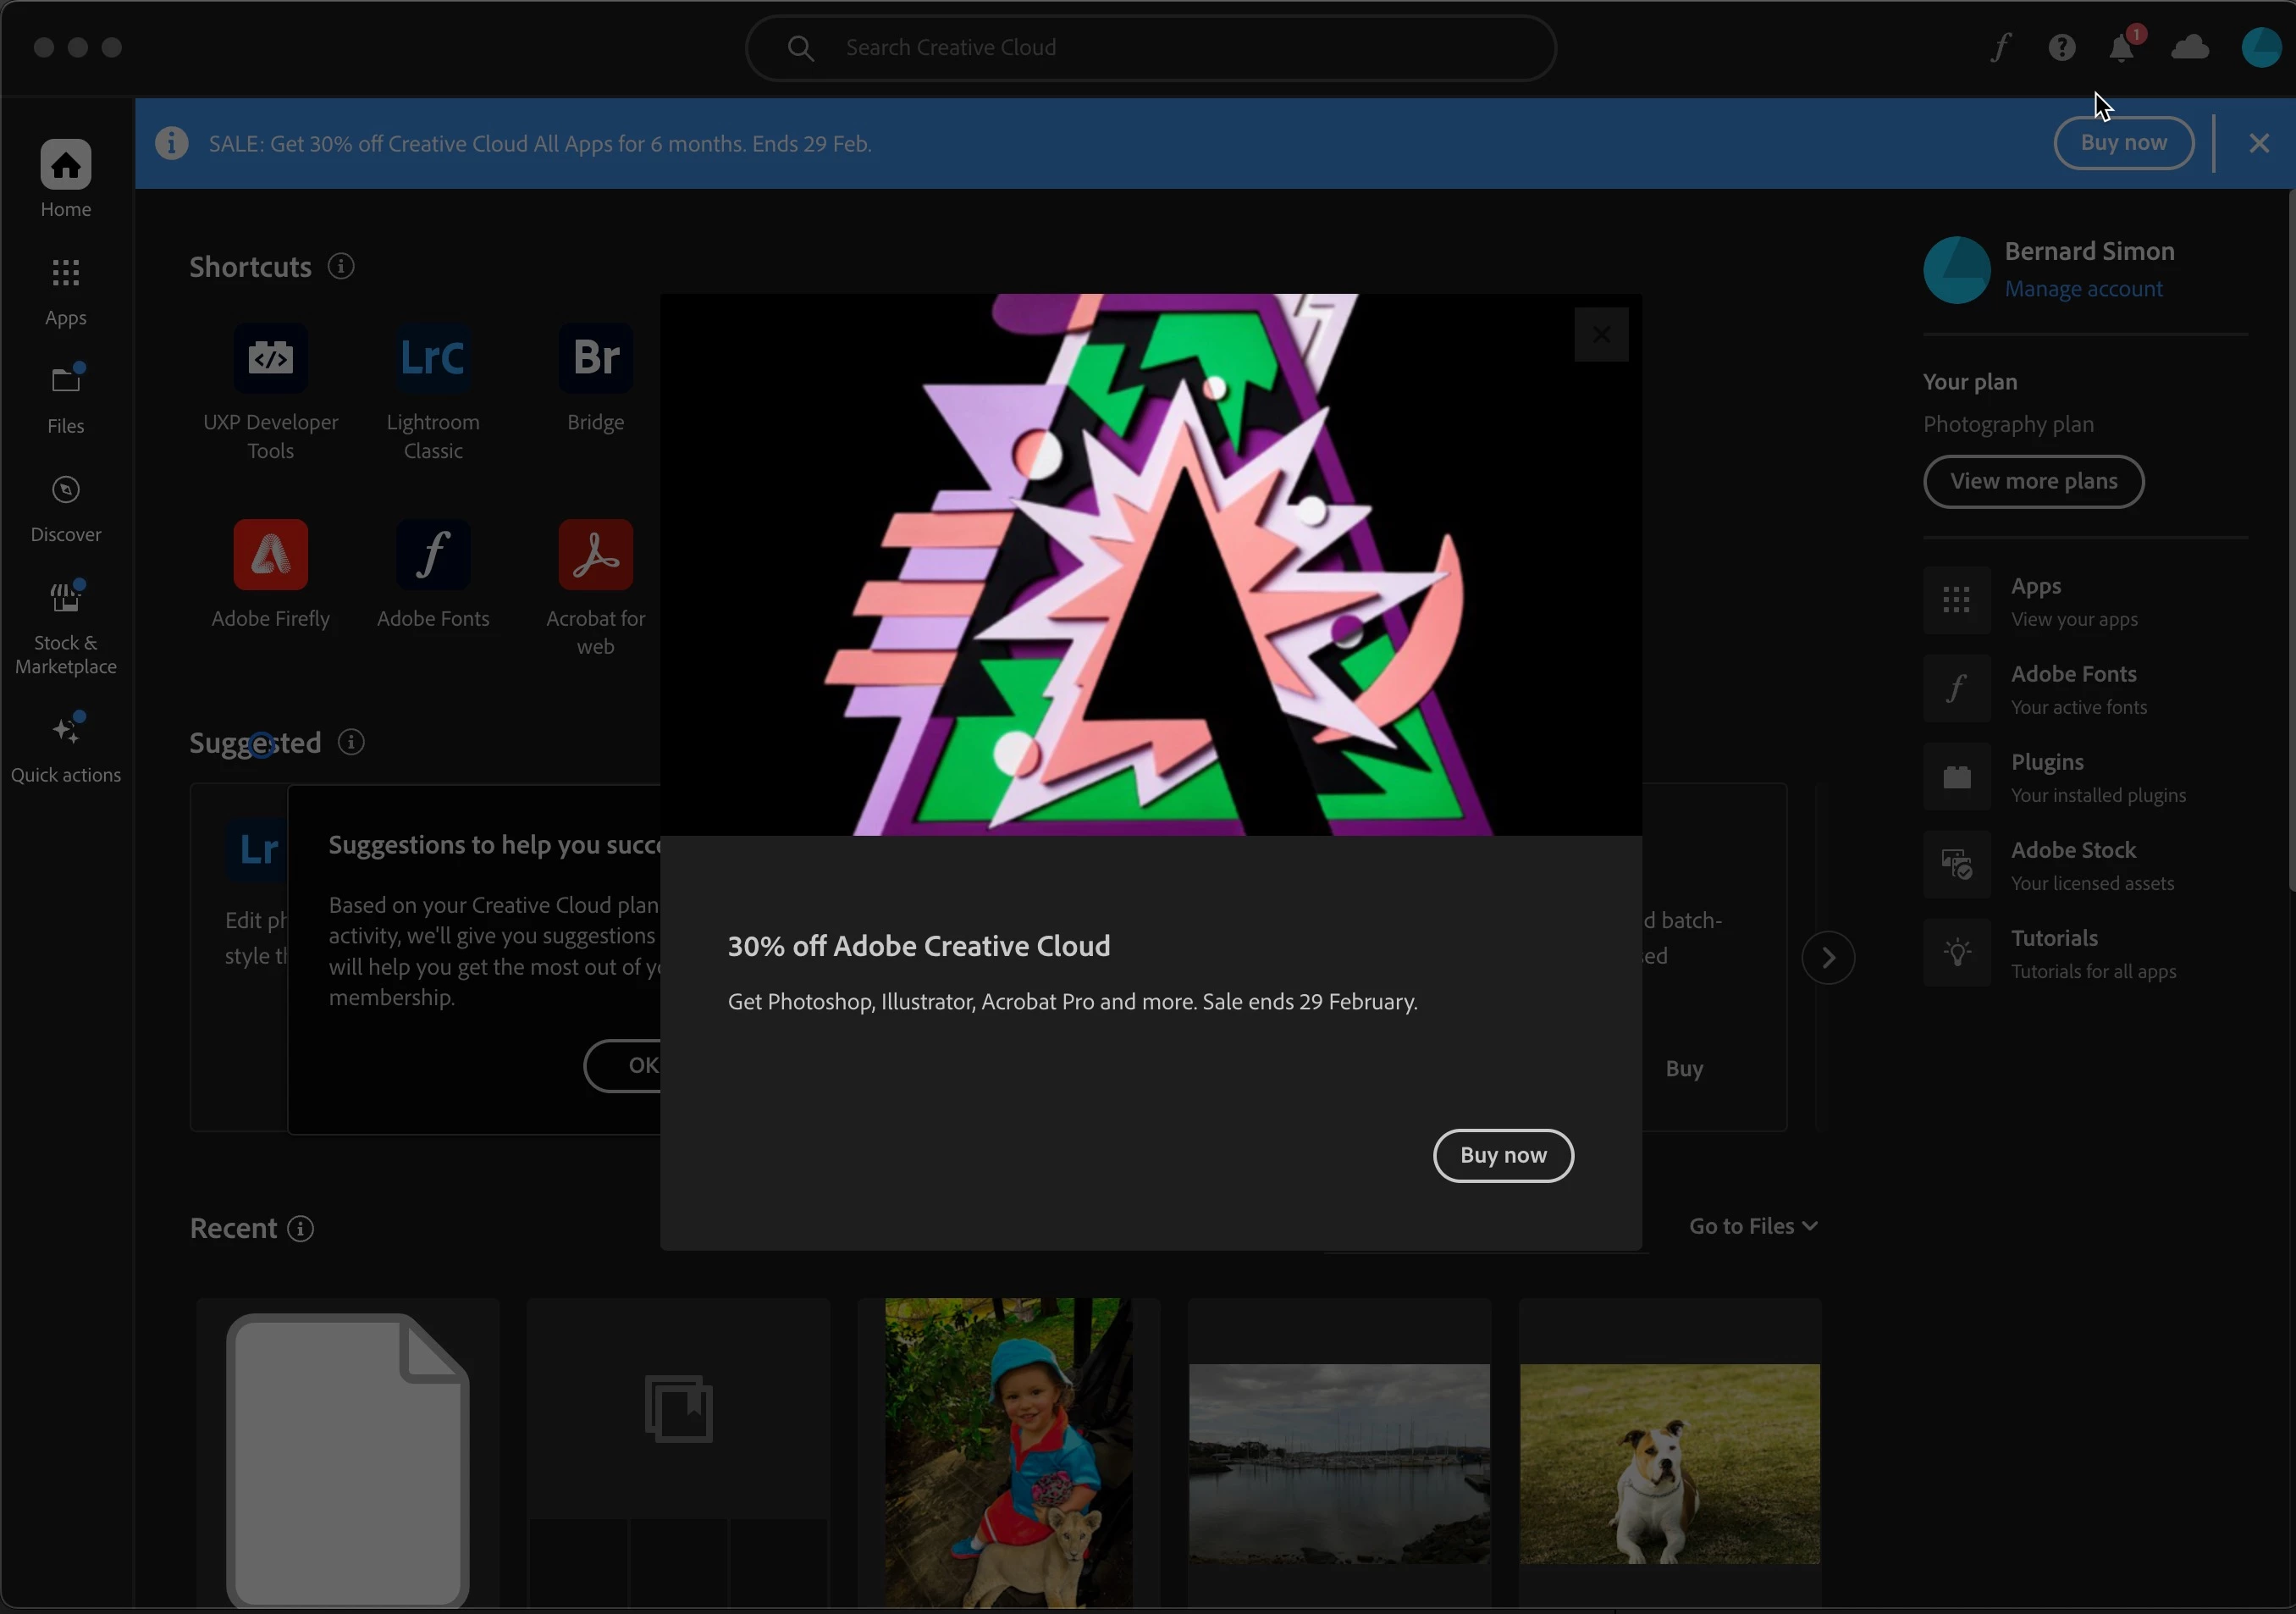Open the Adobe Fonts icon in the top bar
The image size is (2296, 1614).
coord(2000,47)
